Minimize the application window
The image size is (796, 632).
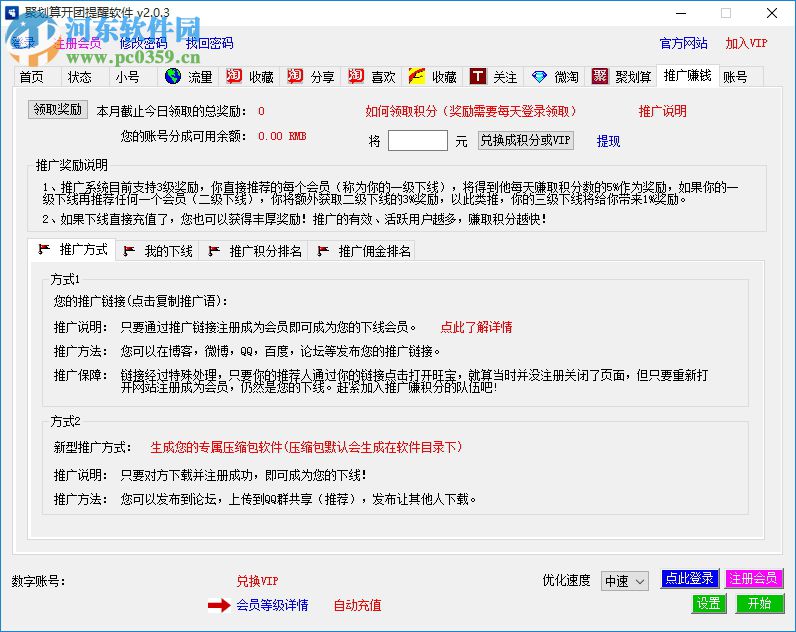pos(681,13)
